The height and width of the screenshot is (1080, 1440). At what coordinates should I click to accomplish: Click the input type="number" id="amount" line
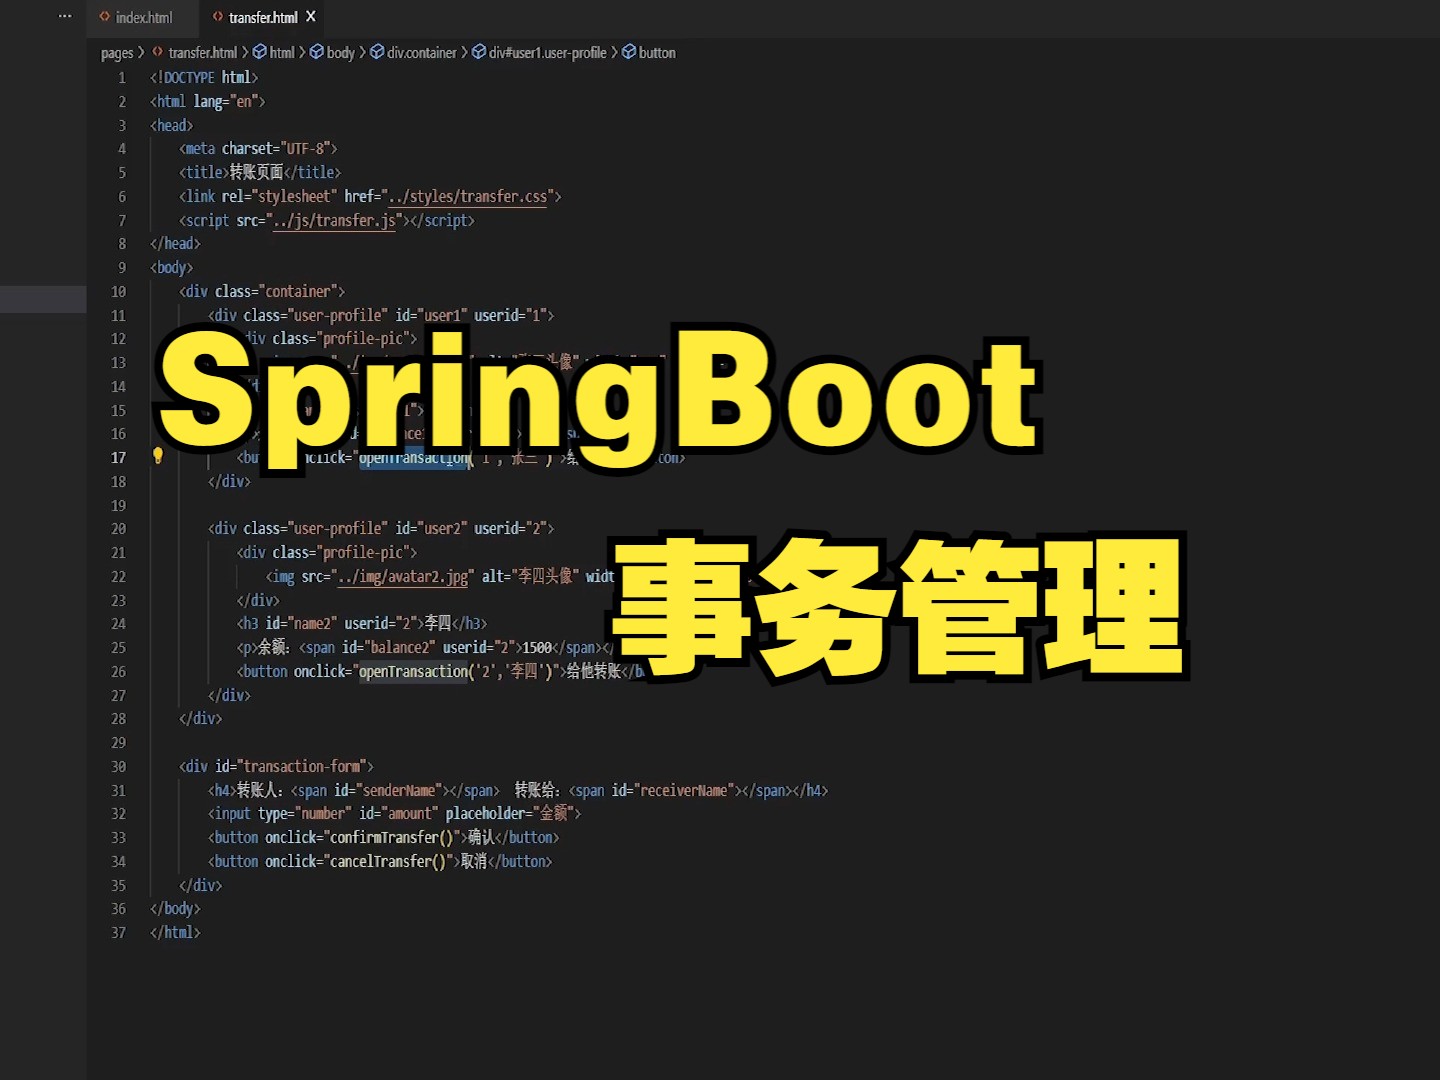(x=394, y=815)
